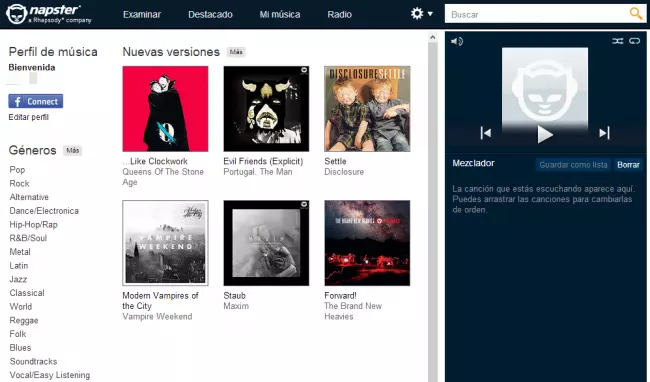Open artist The Brand New Heavies
The width and height of the screenshot is (650, 382).
pos(353,311)
